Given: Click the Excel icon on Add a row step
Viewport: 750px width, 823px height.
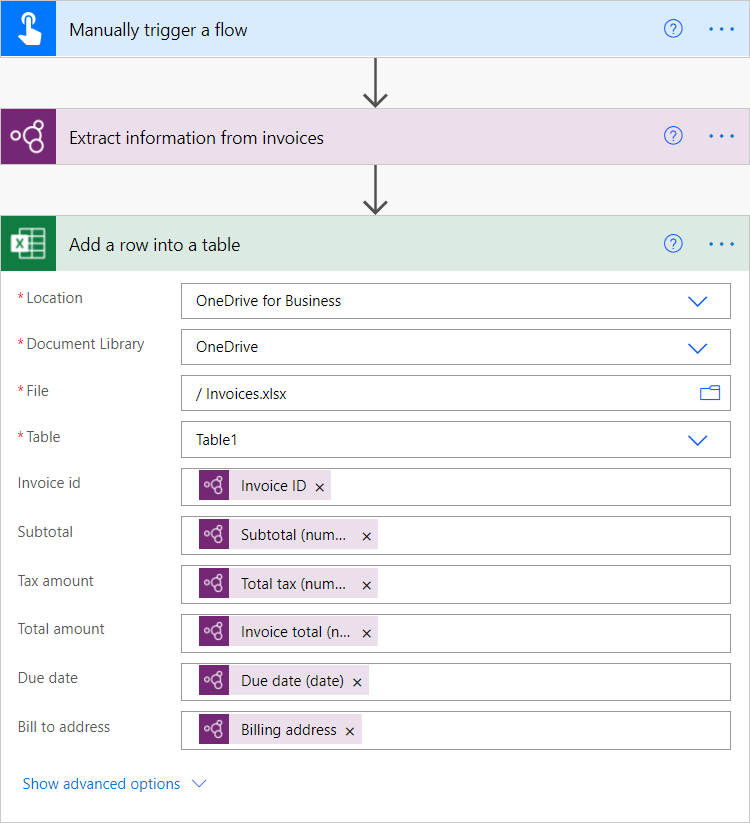Looking at the screenshot, I should (28, 244).
